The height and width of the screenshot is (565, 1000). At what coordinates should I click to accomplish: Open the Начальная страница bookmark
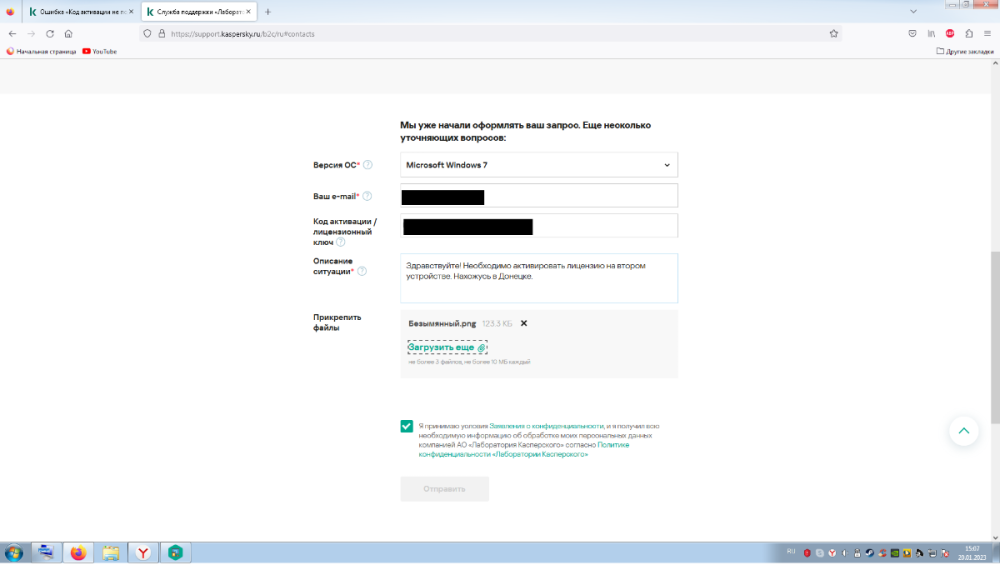[x=41, y=51]
